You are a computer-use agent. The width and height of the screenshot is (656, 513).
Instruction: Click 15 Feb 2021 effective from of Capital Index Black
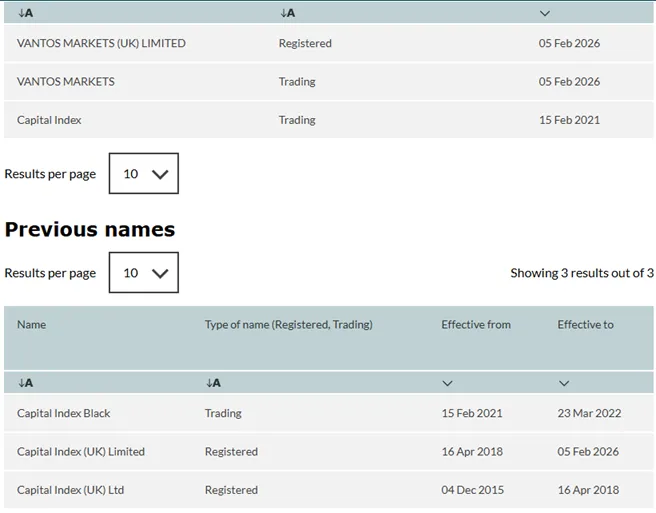[x=472, y=413]
